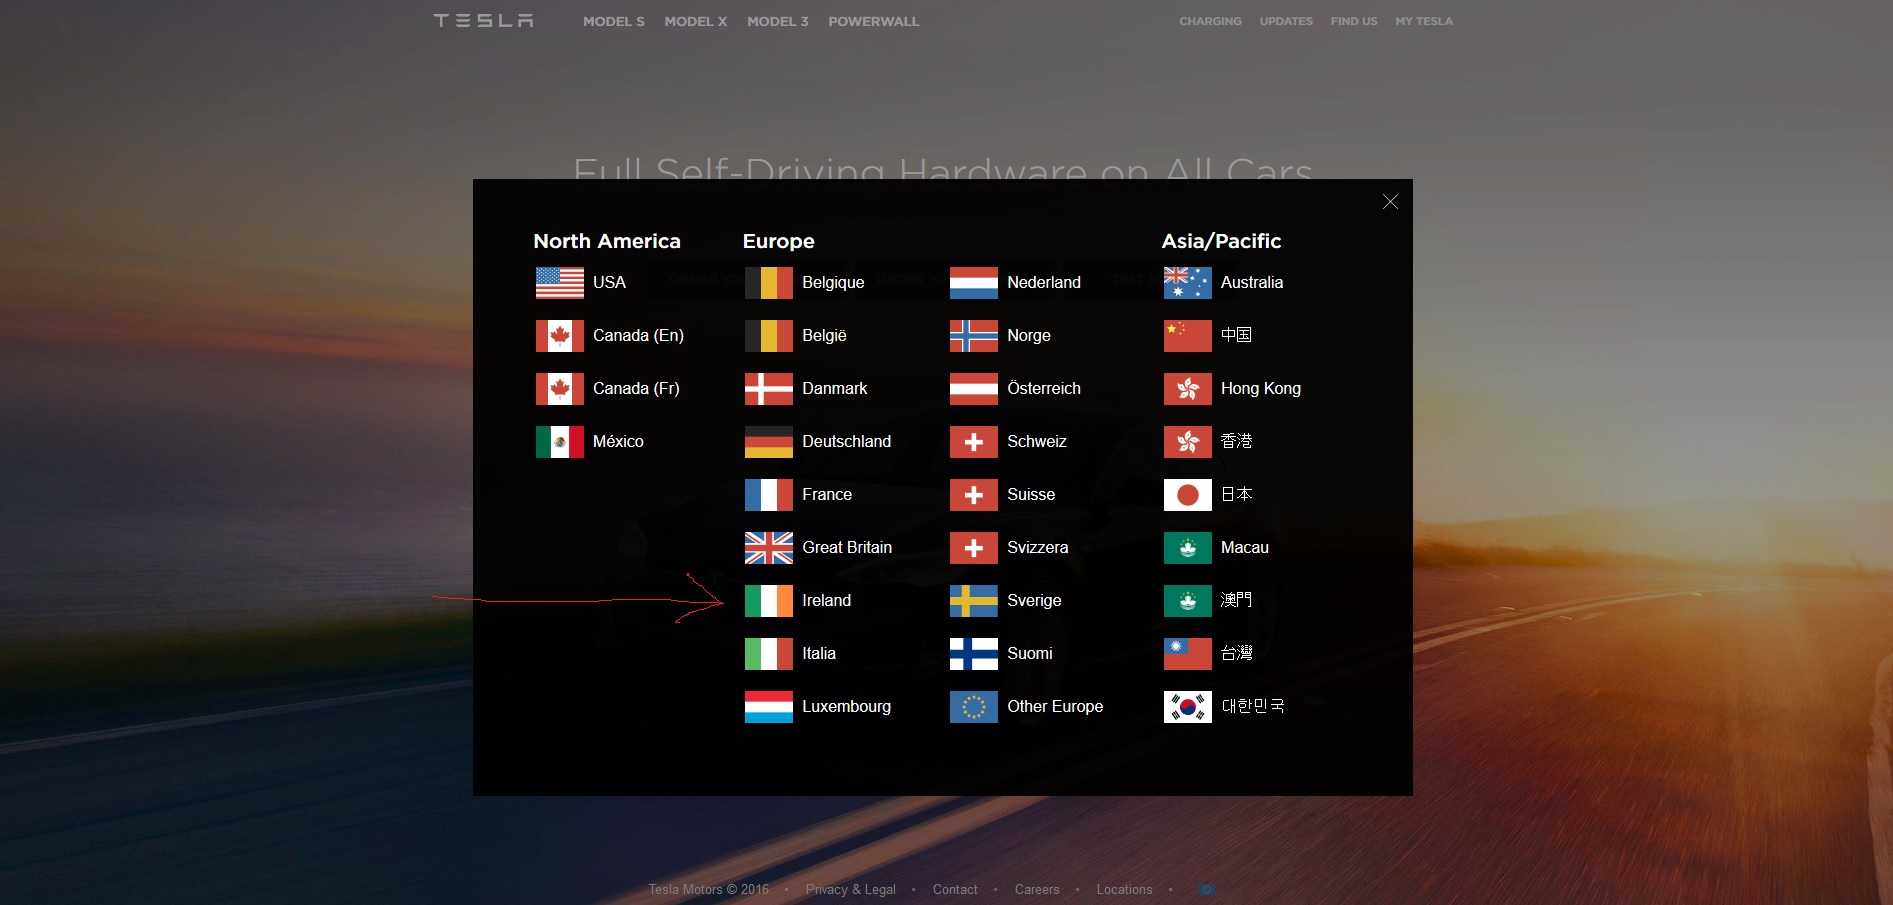Open the Powerwall menu item

pos(873,21)
